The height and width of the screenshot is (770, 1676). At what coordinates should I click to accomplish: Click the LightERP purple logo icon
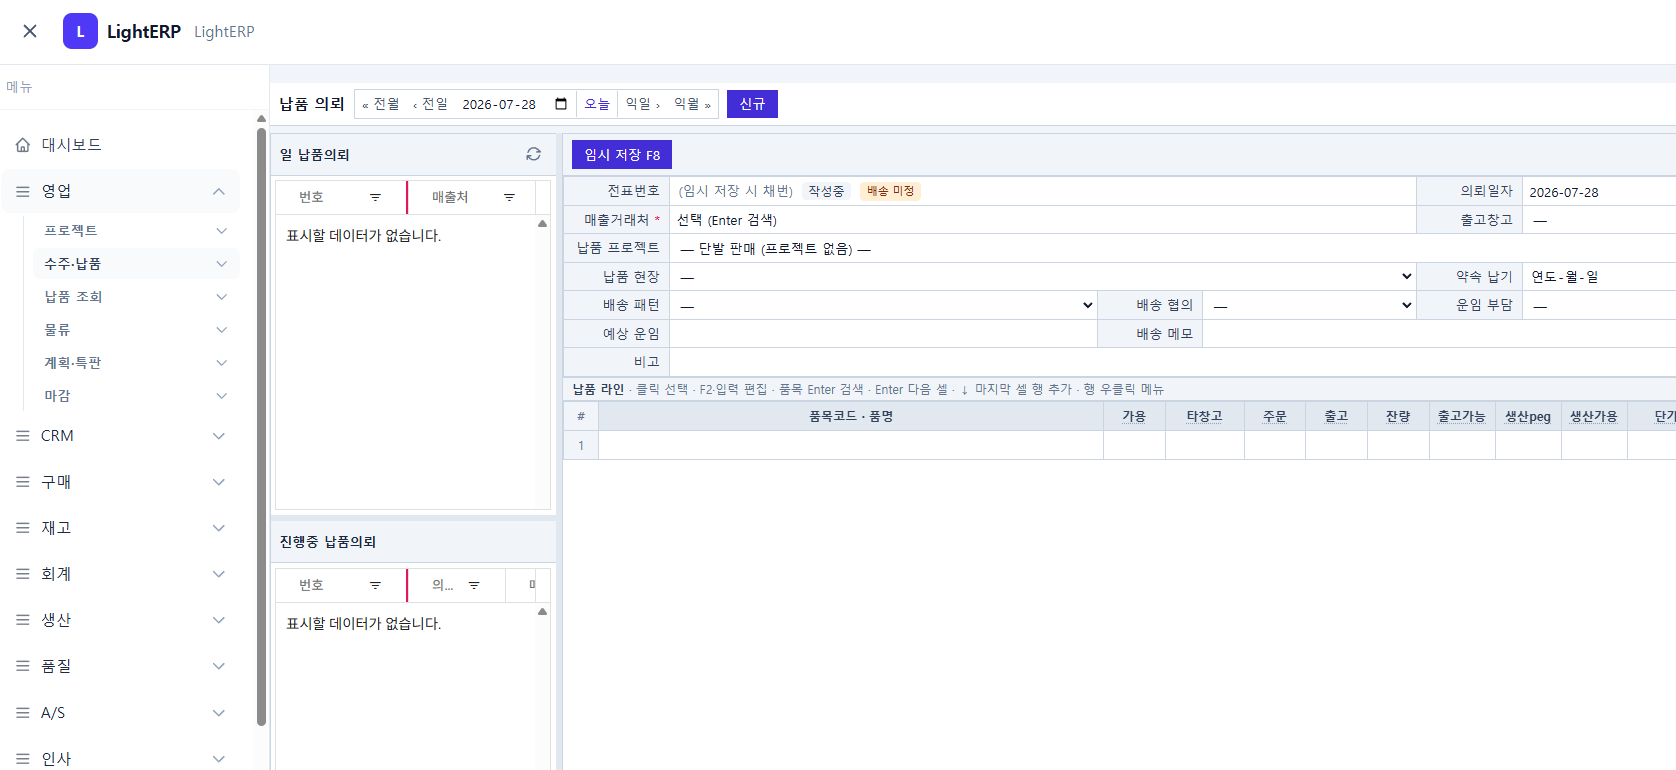click(80, 31)
